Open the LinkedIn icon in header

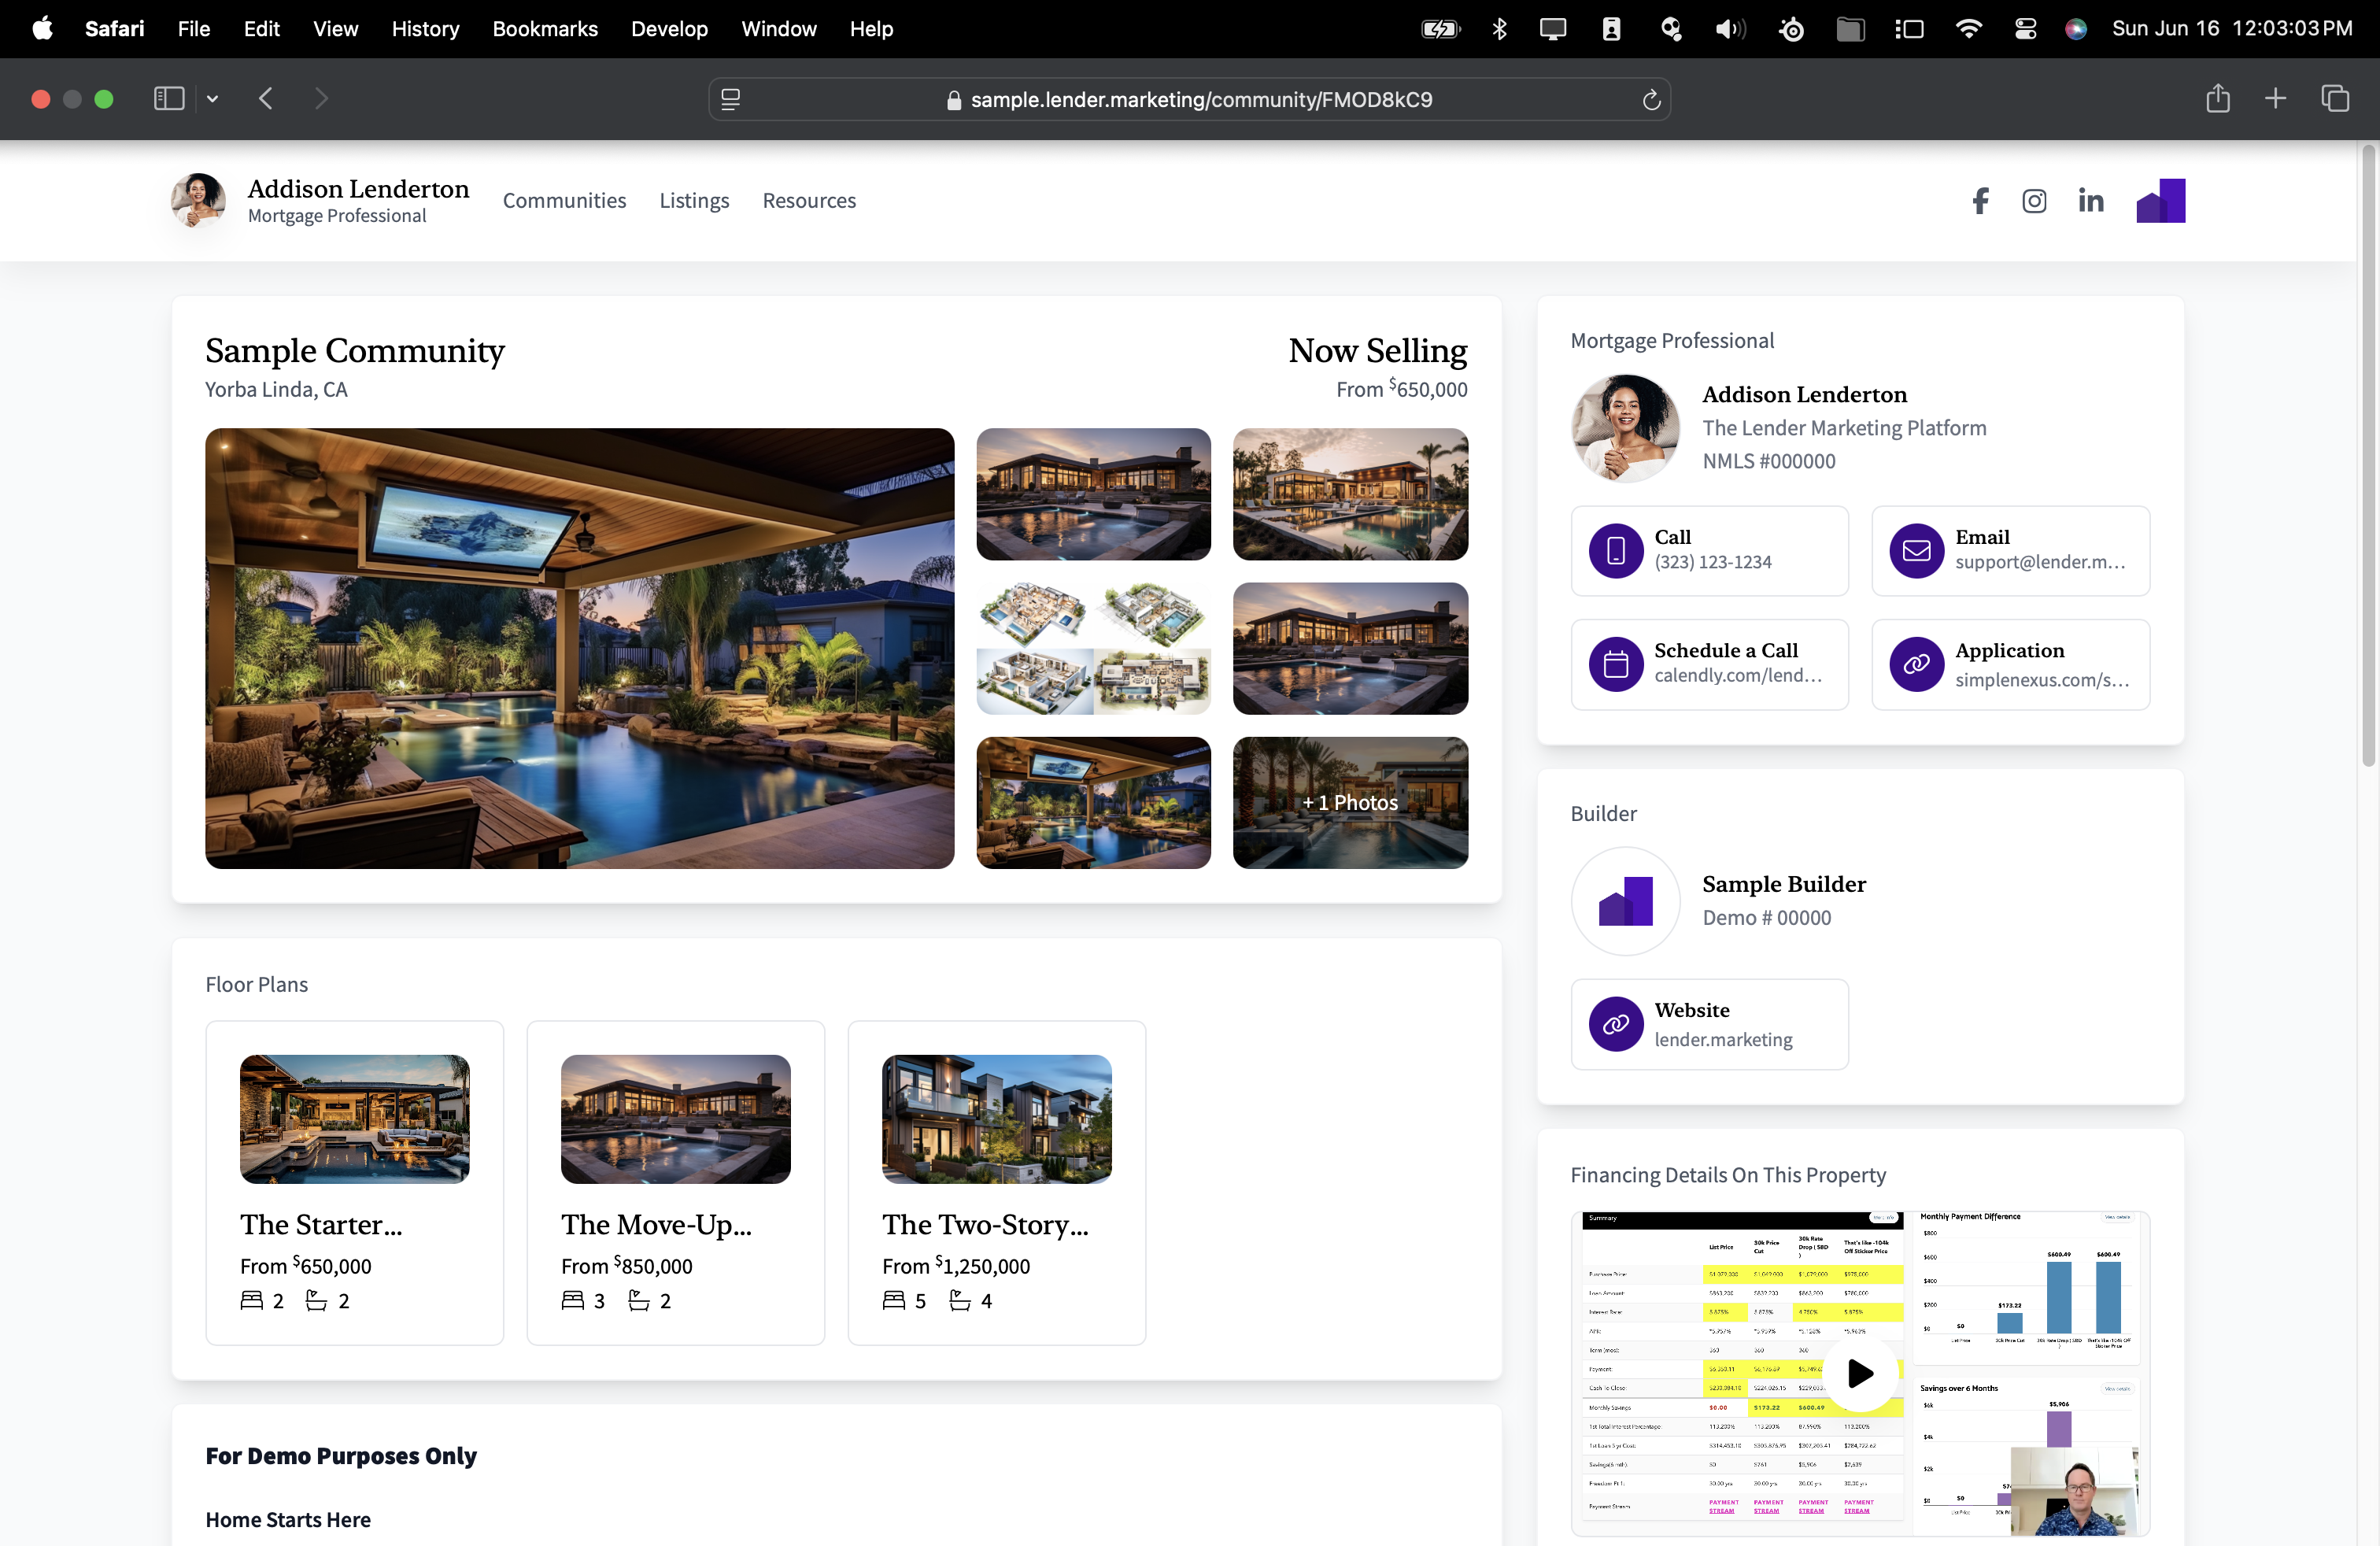(x=2090, y=201)
